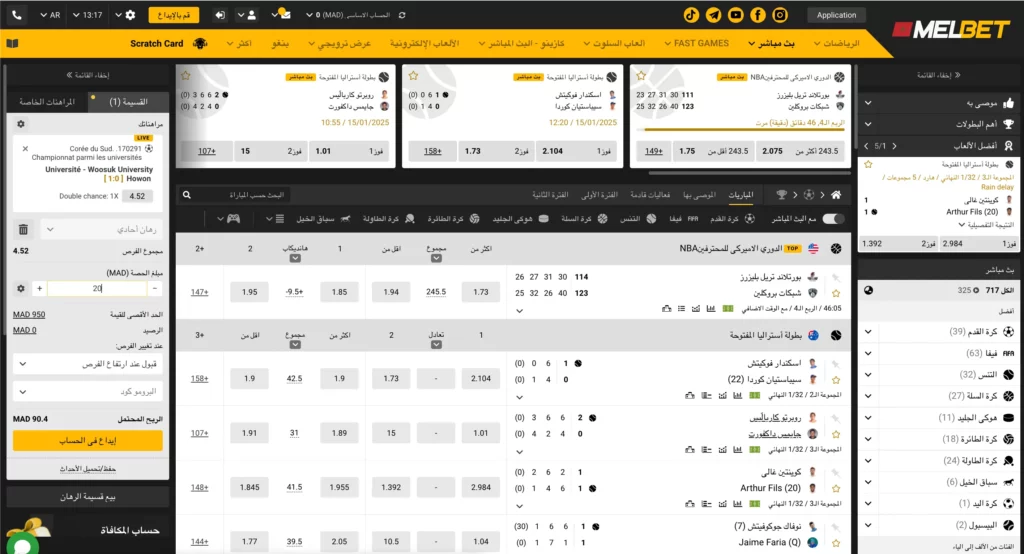
Task: Click the yellow deposit button قم بالإيداع
Action: pos(174,14)
